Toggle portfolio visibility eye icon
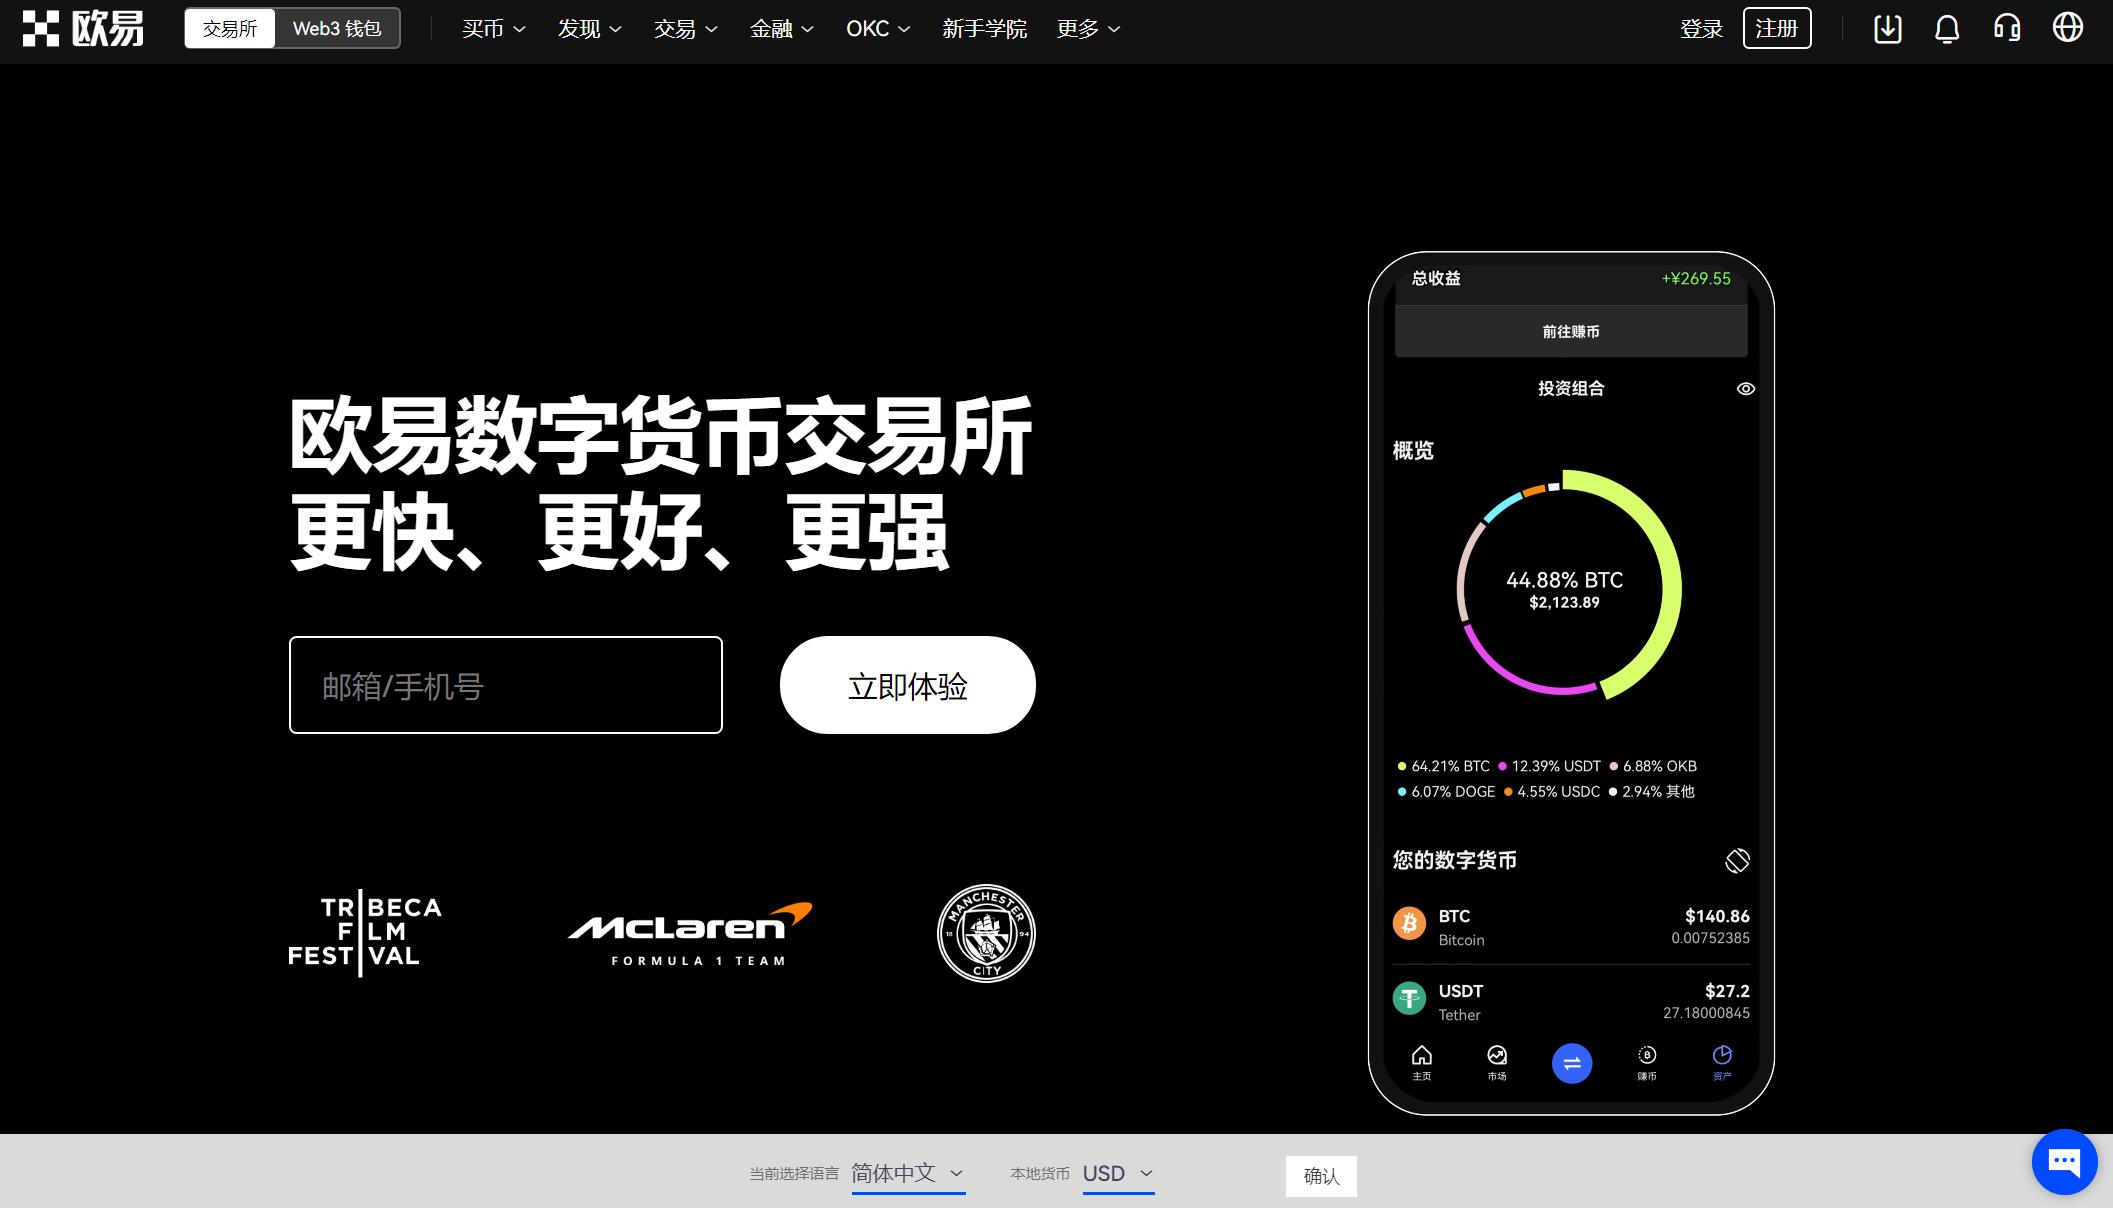 [x=1747, y=389]
